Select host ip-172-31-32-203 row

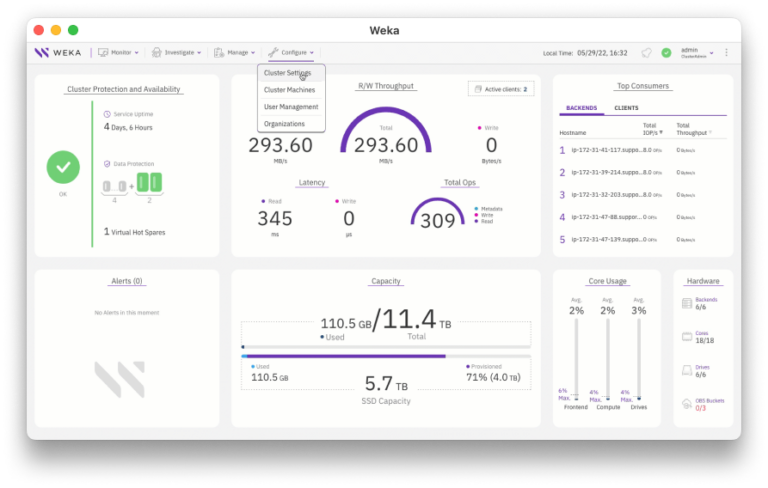(643, 195)
